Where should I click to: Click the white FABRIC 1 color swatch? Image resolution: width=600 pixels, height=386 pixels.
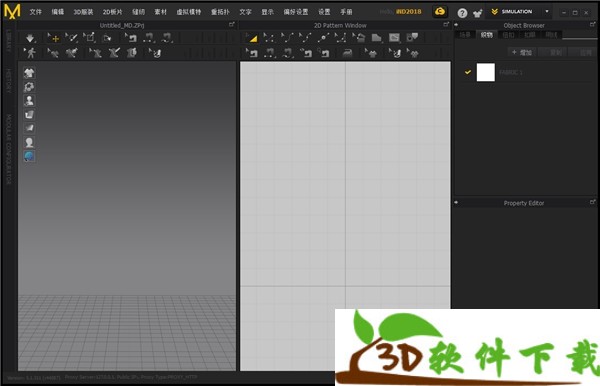point(486,72)
